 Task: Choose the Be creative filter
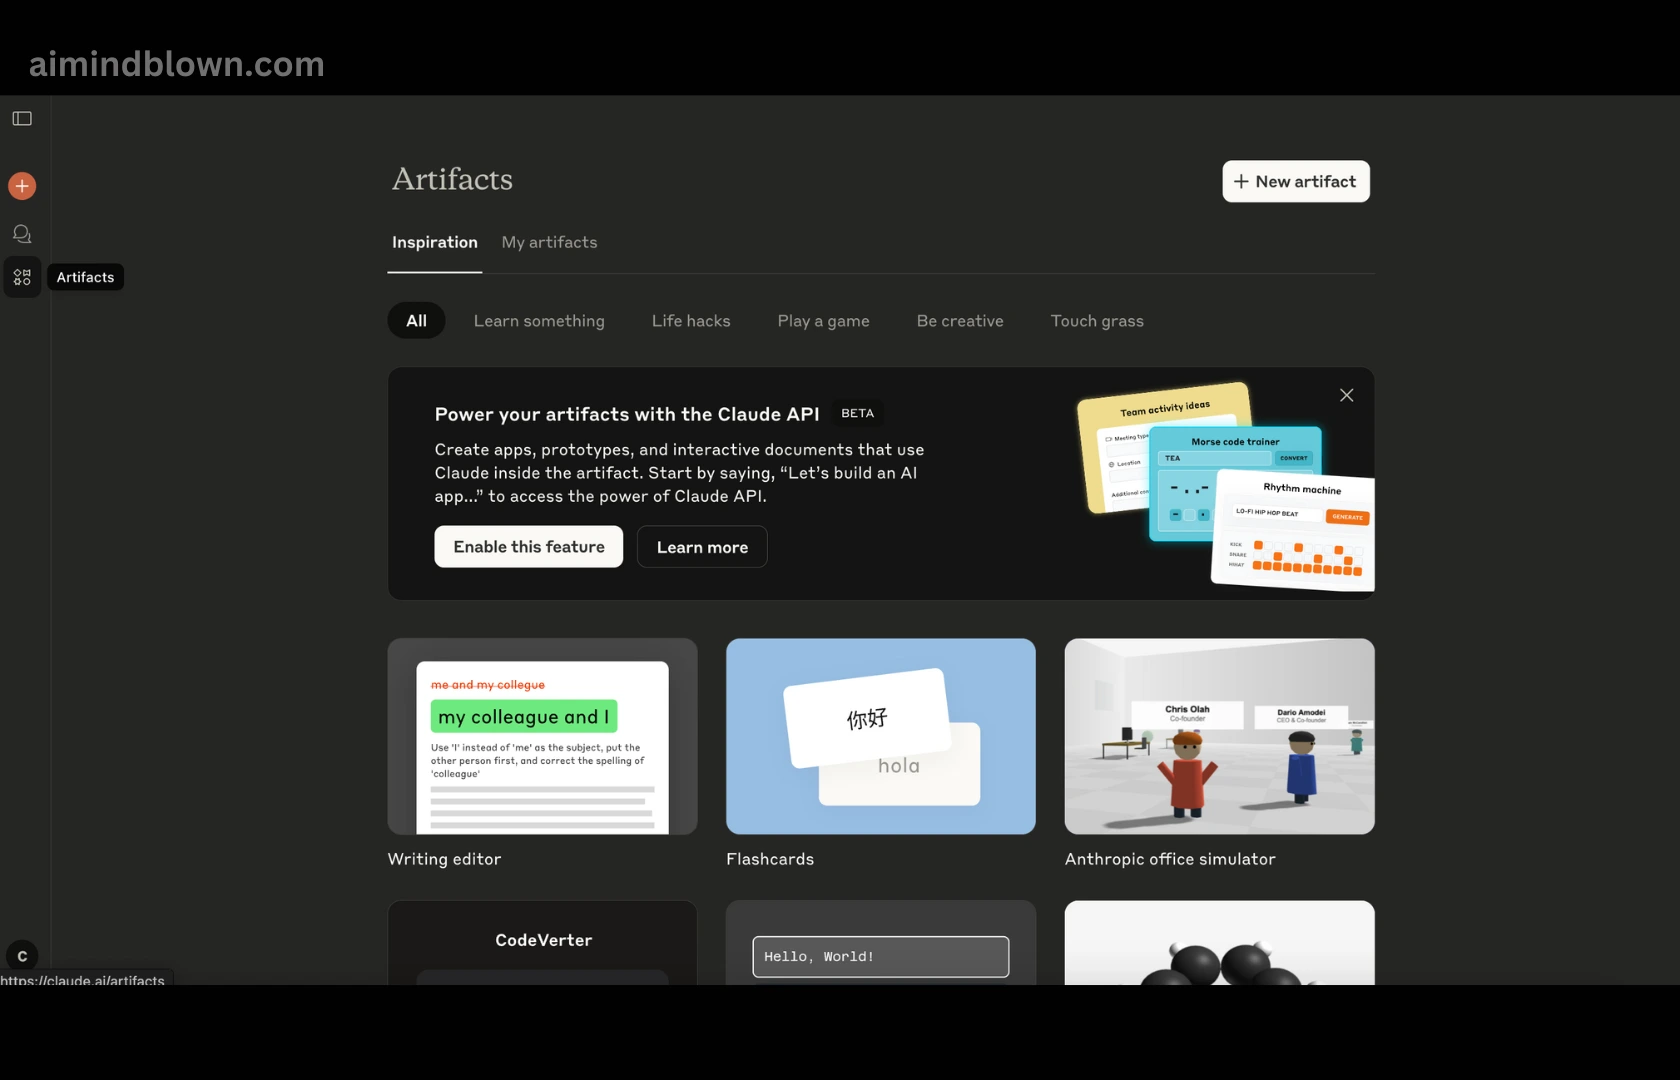pyautogui.click(x=959, y=321)
